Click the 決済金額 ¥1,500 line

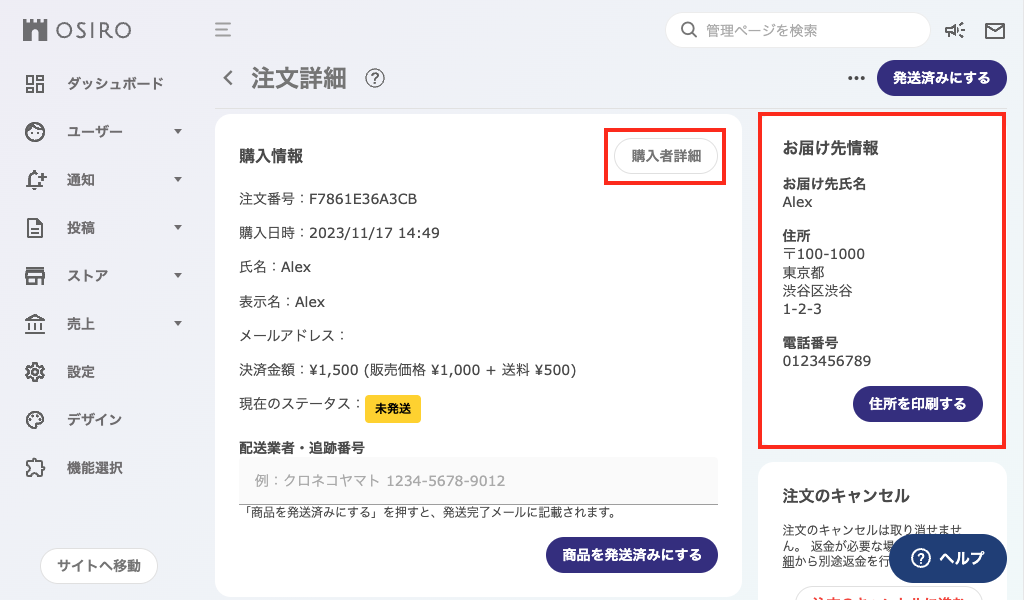click(x=408, y=370)
